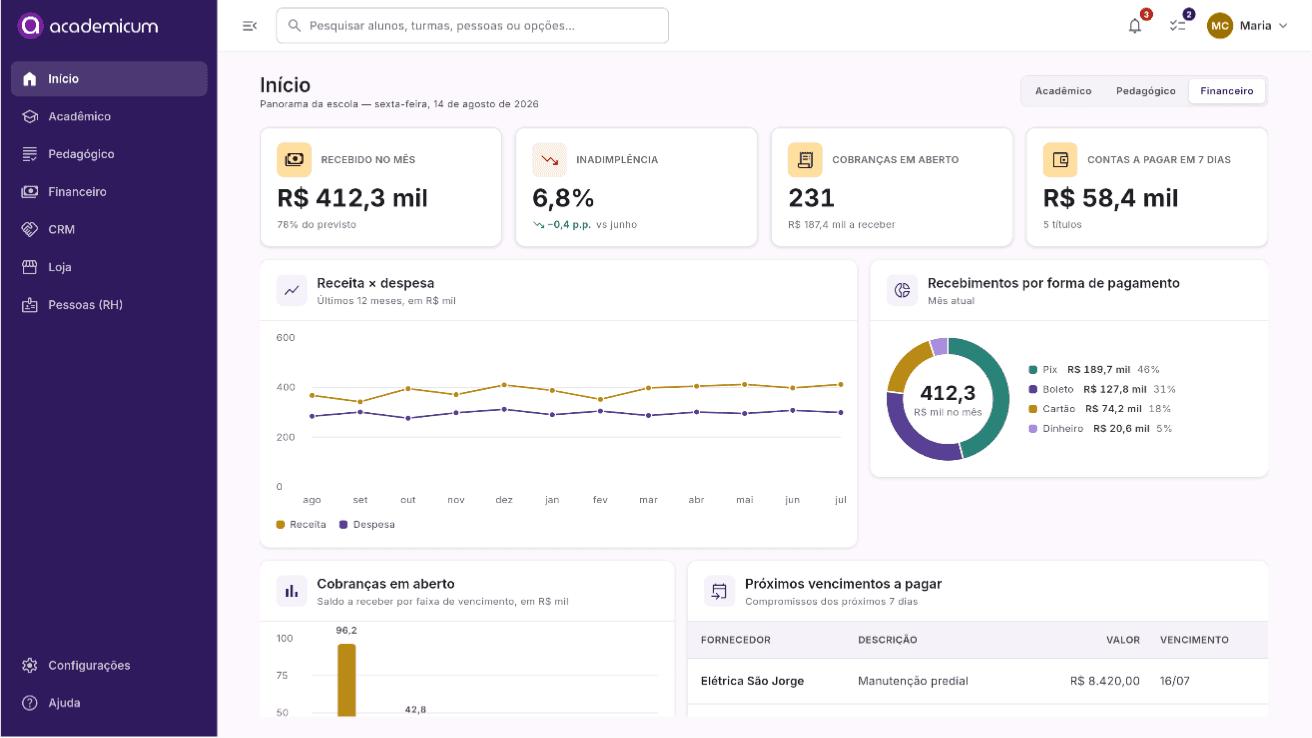The height and width of the screenshot is (738, 1312).
Task: Switch to the Acadêmico dashboard tab
Action: tap(1063, 91)
